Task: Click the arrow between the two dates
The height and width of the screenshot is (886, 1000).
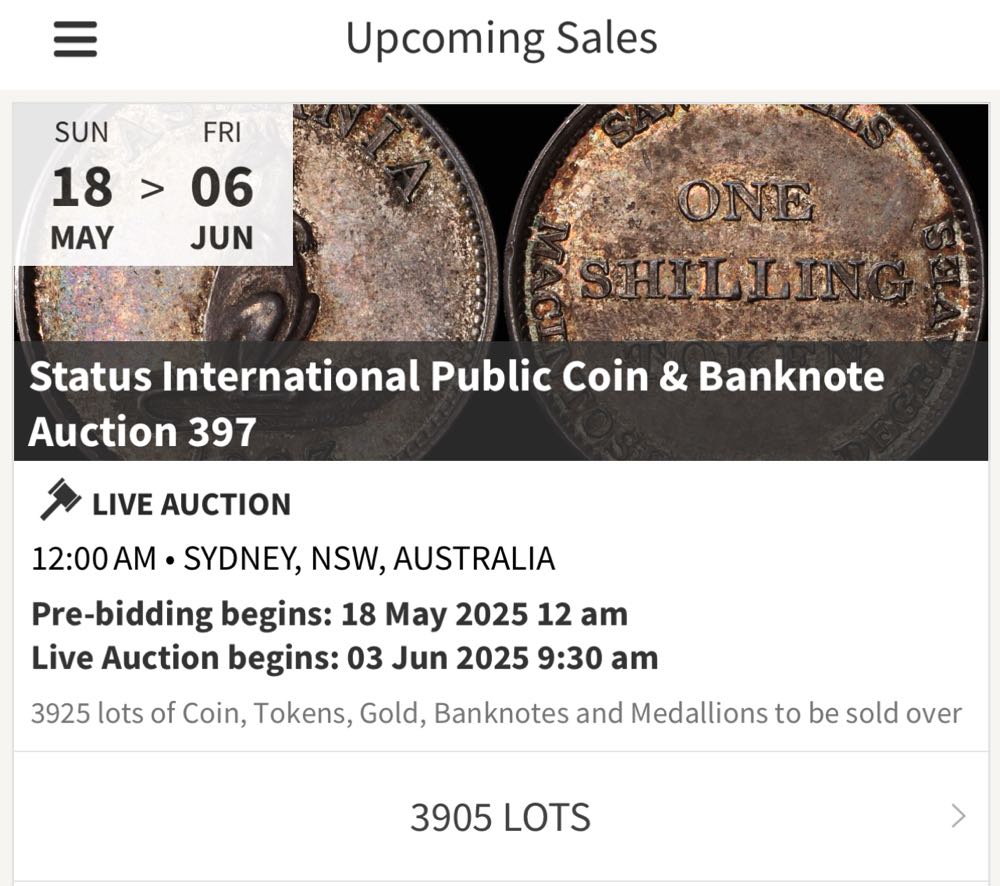Action: 152,187
